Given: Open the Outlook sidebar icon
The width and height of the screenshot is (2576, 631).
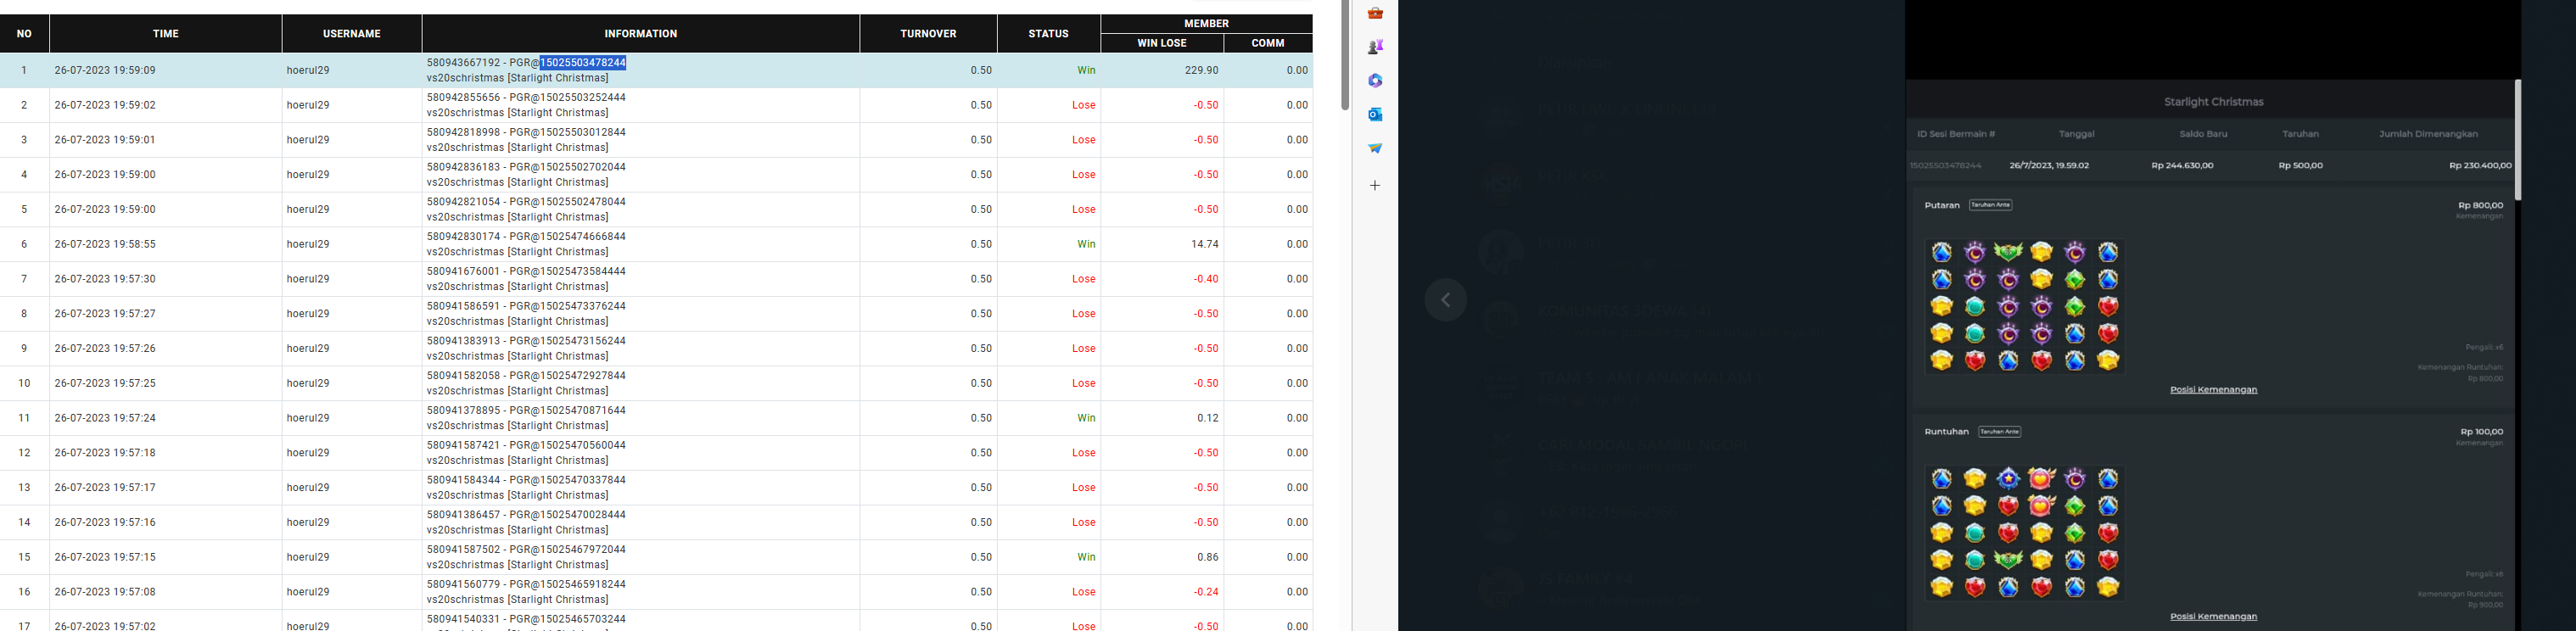Looking at the screenshot, I should click(1375, 115).
